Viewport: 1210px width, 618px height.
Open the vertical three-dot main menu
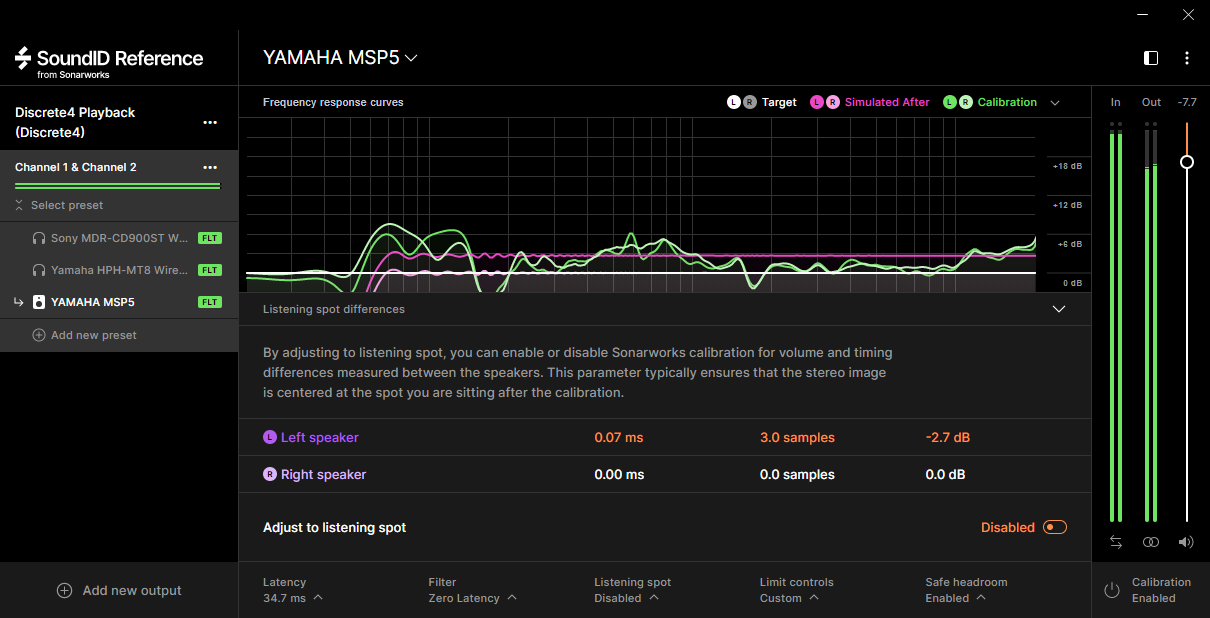pos(1187,58)
